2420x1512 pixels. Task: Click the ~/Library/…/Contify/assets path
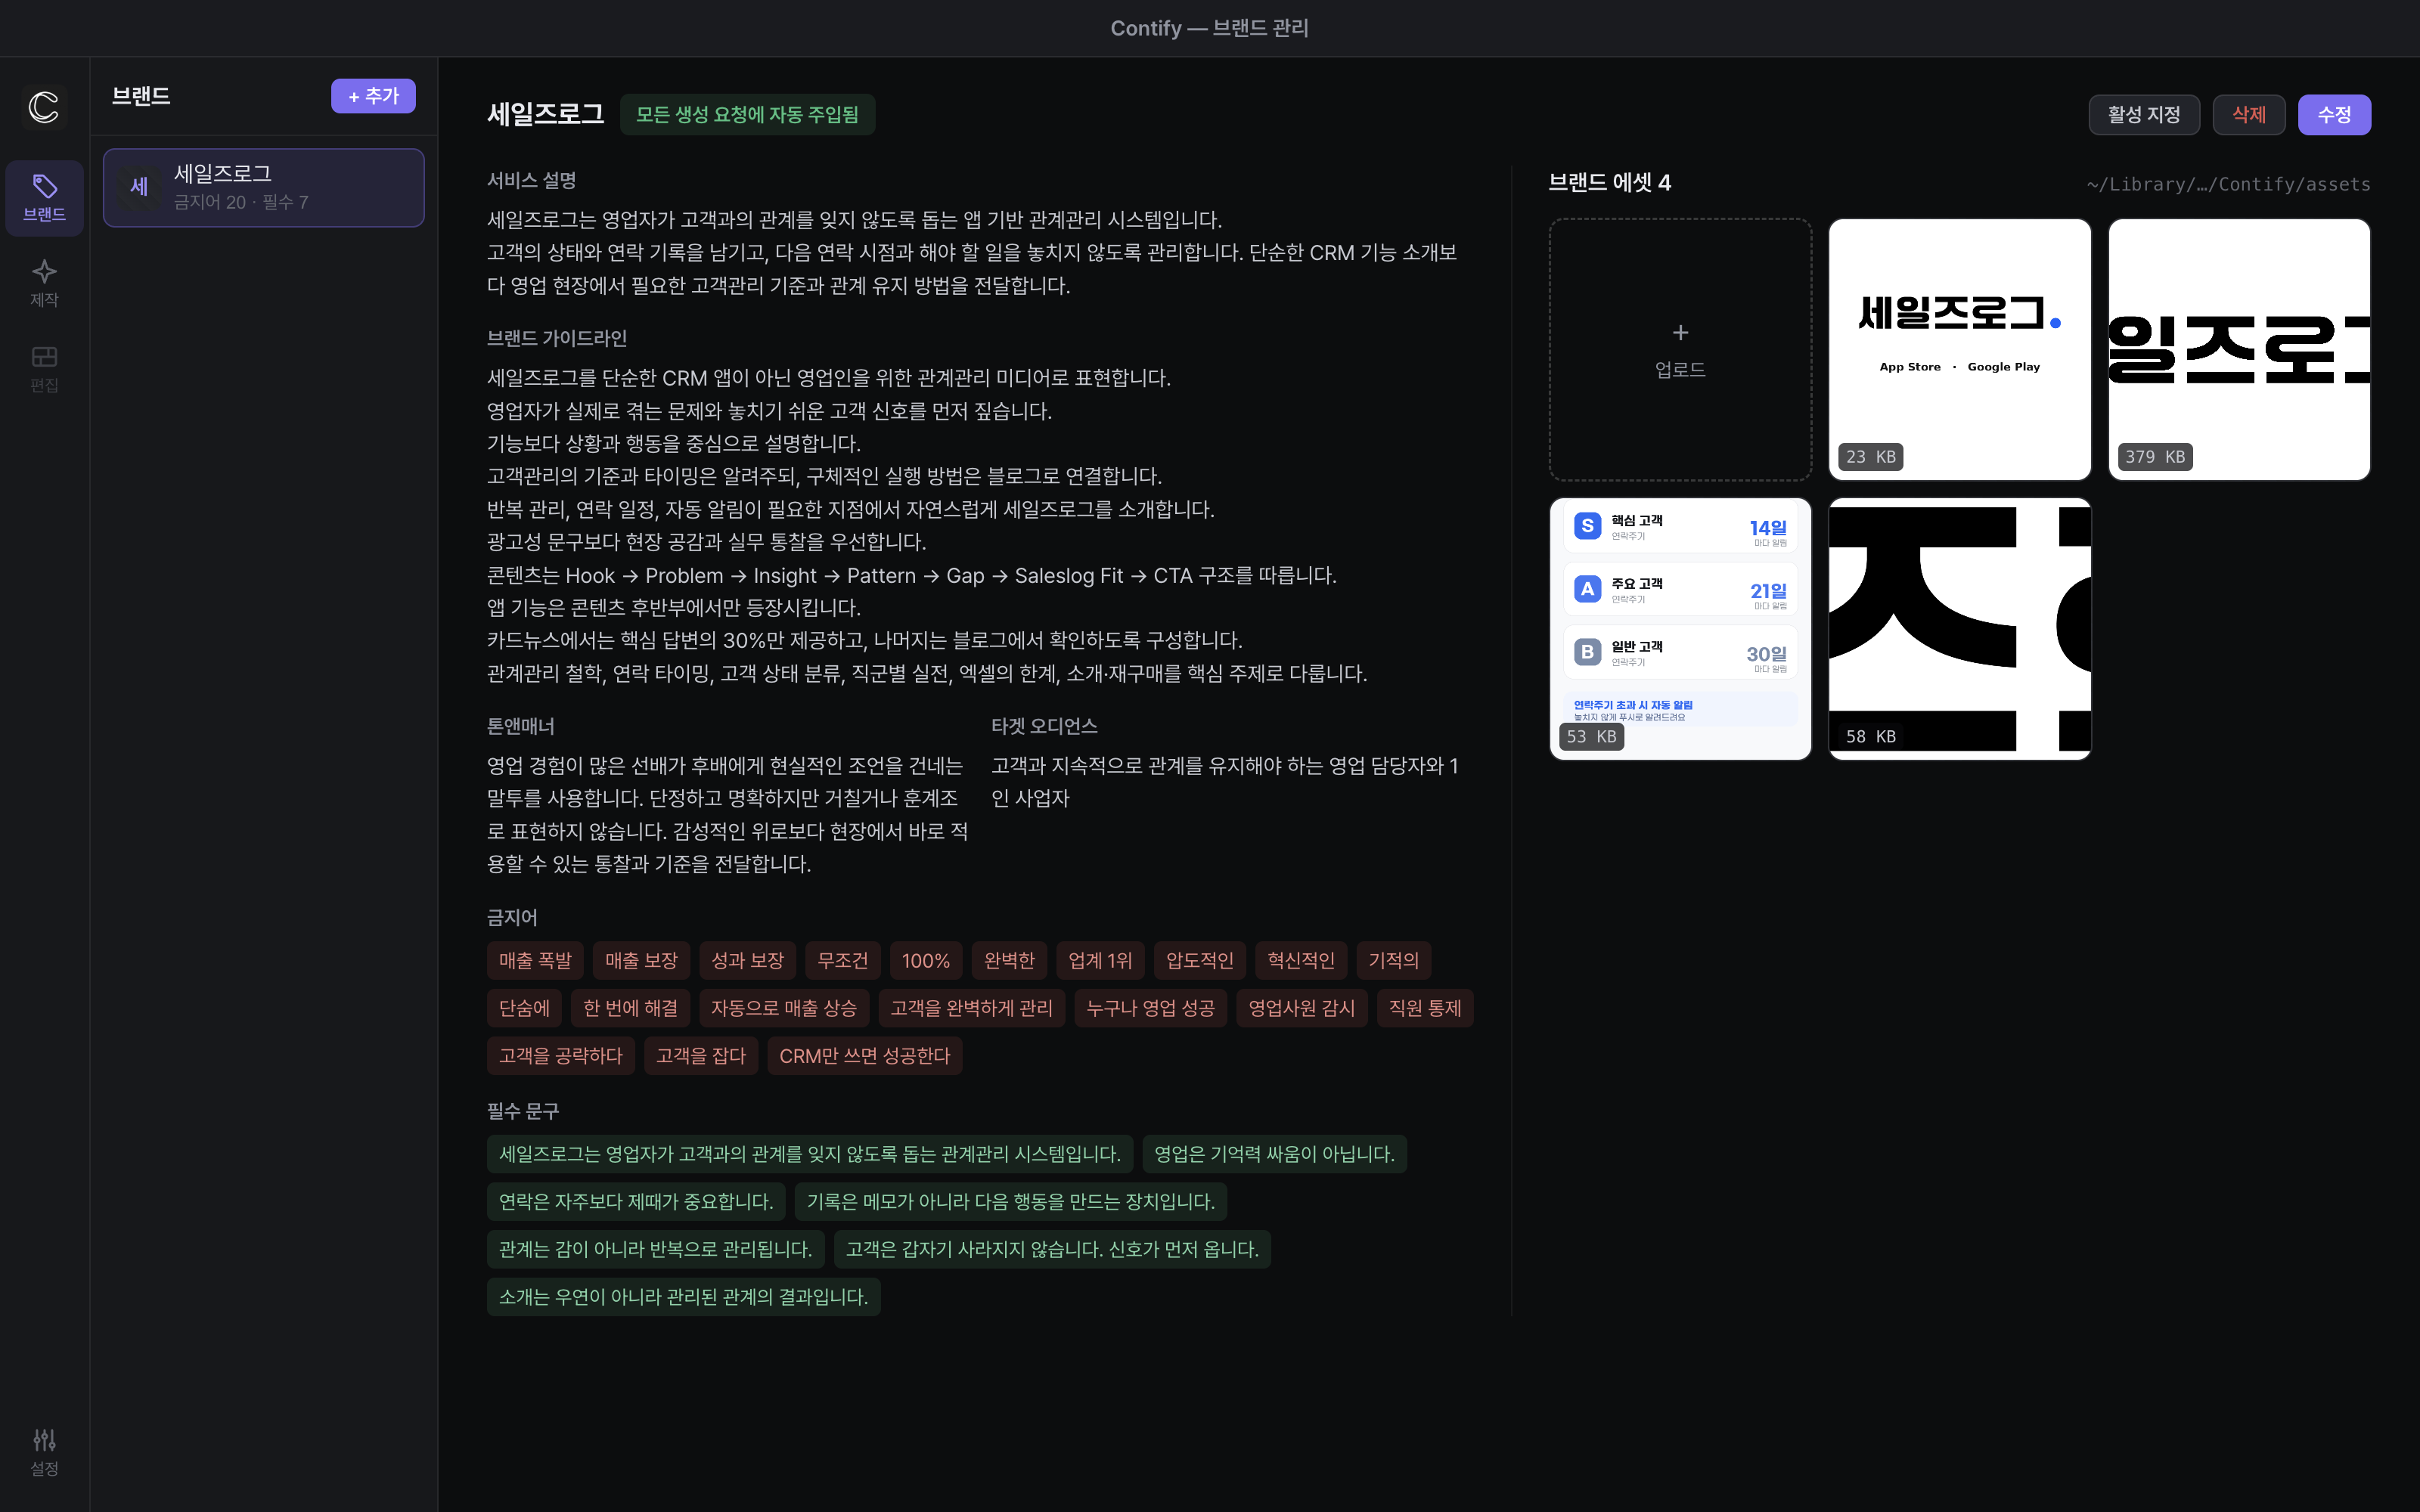[x=2228, y=184]
